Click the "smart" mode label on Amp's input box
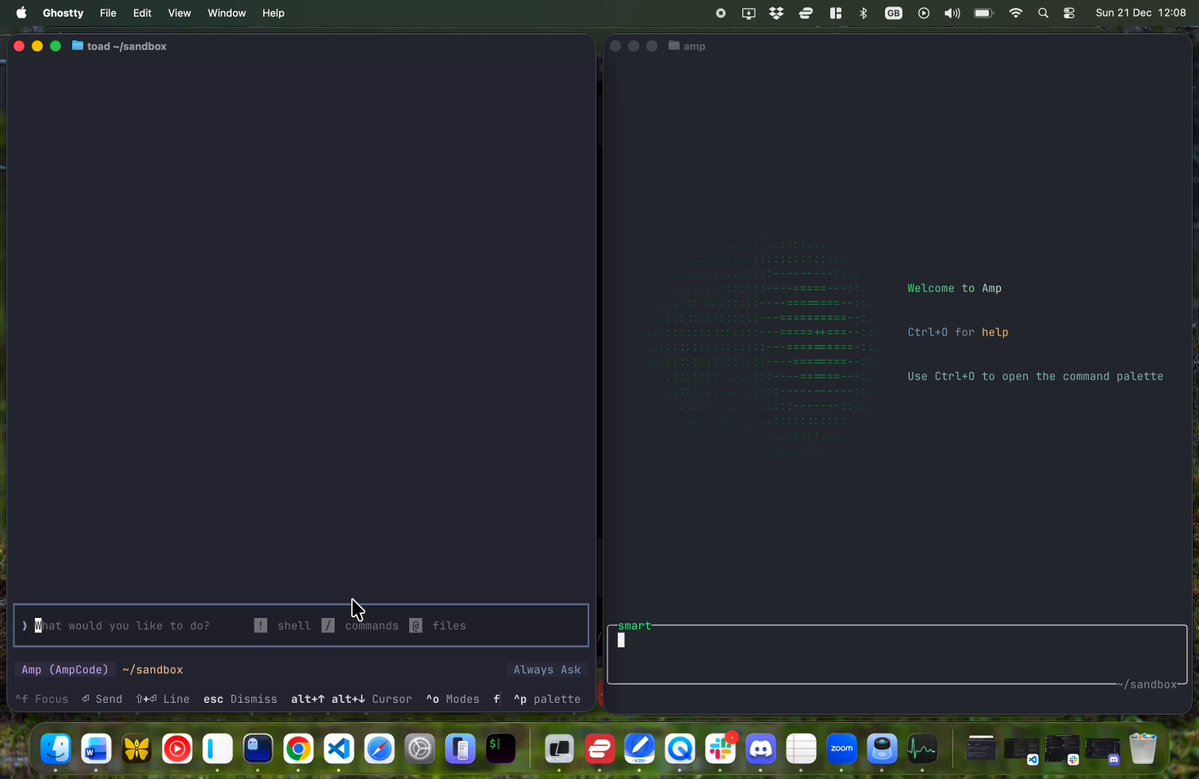1199x779 pixels. click(635, 625)
